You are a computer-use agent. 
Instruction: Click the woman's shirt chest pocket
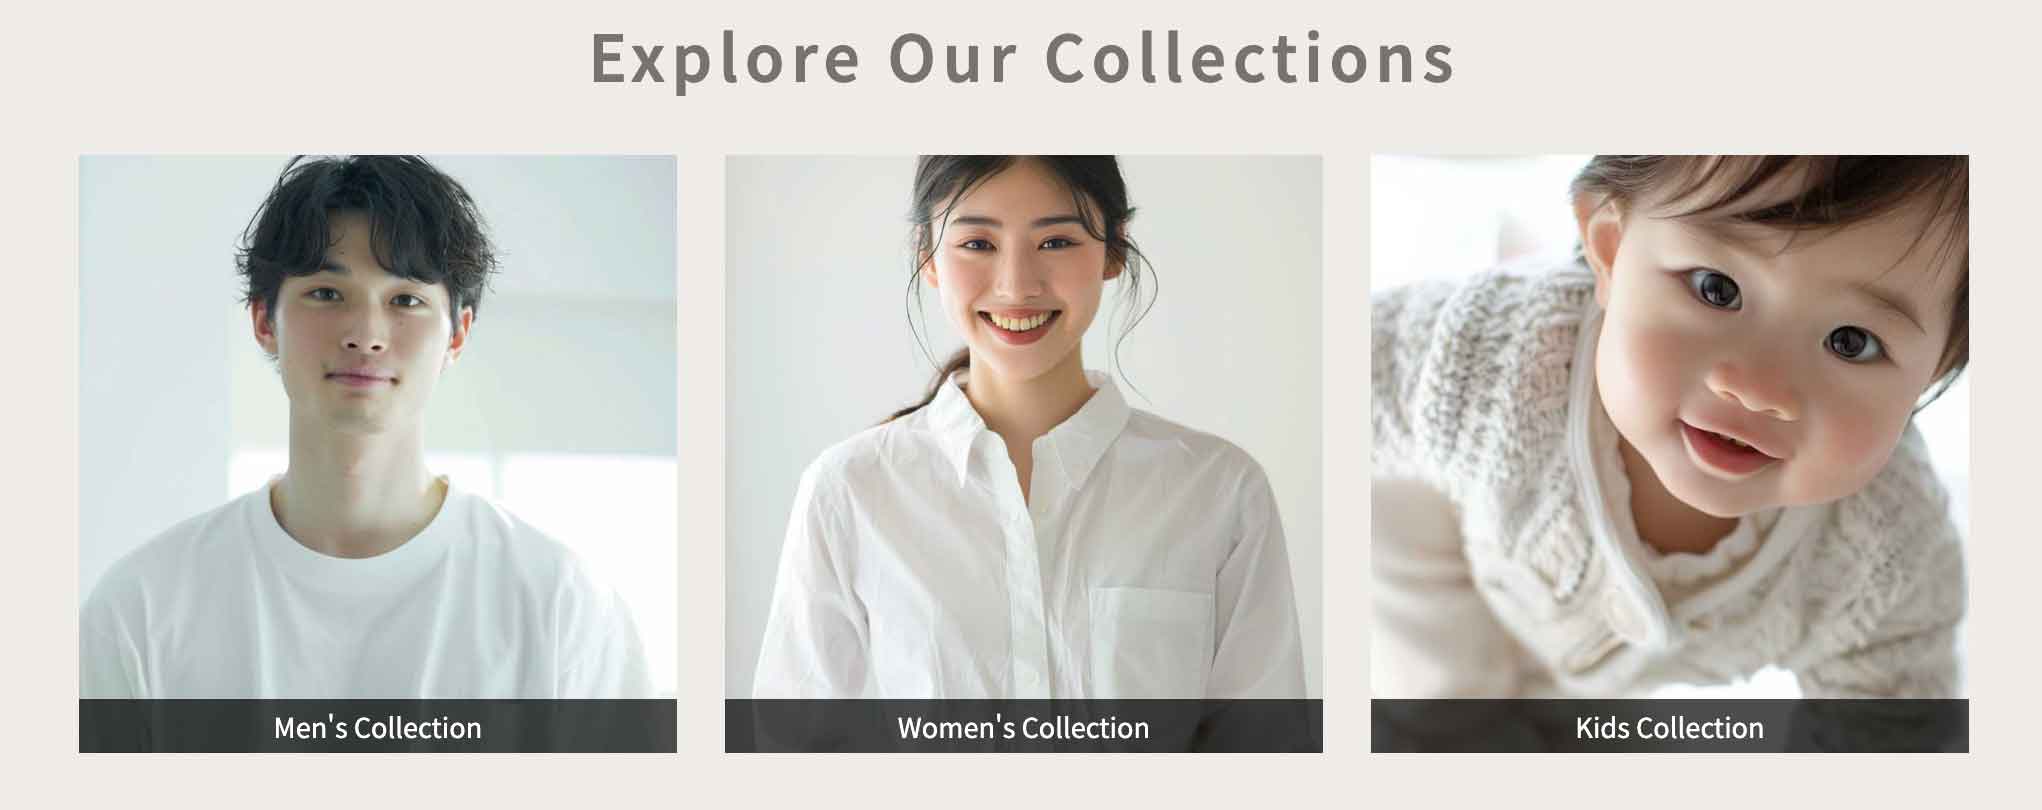pyautogui.click(x=1150, y=640)
